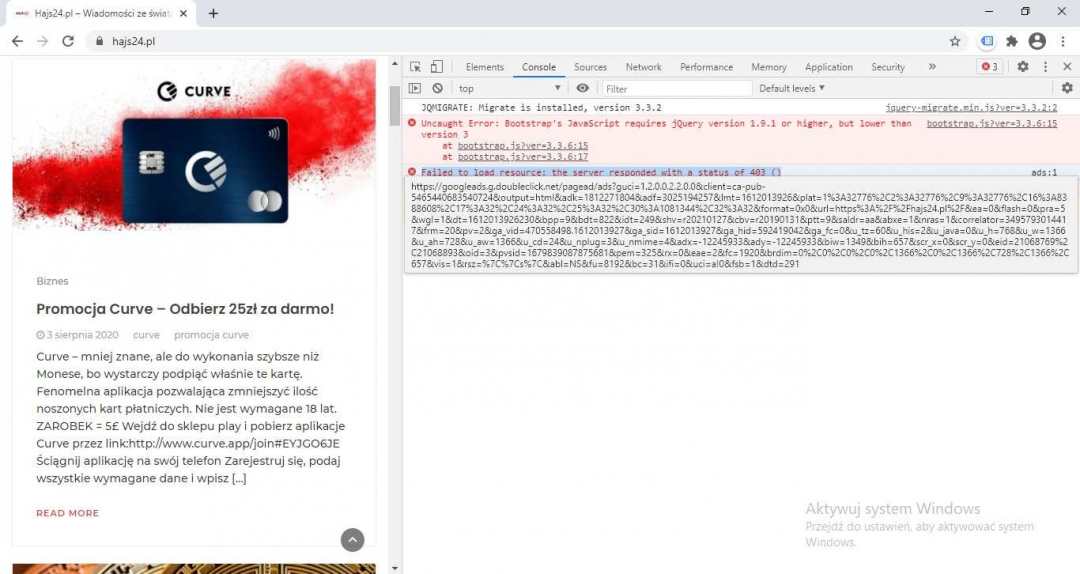Click the scroll-to-top arrow button

point(352,540)
